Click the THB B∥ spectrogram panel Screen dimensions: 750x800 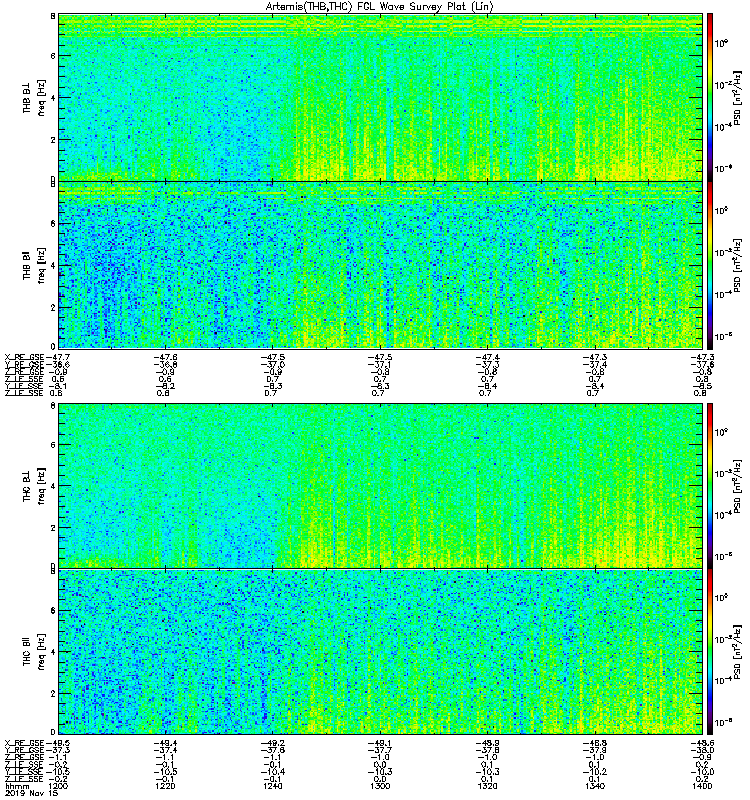pos(381,265)
